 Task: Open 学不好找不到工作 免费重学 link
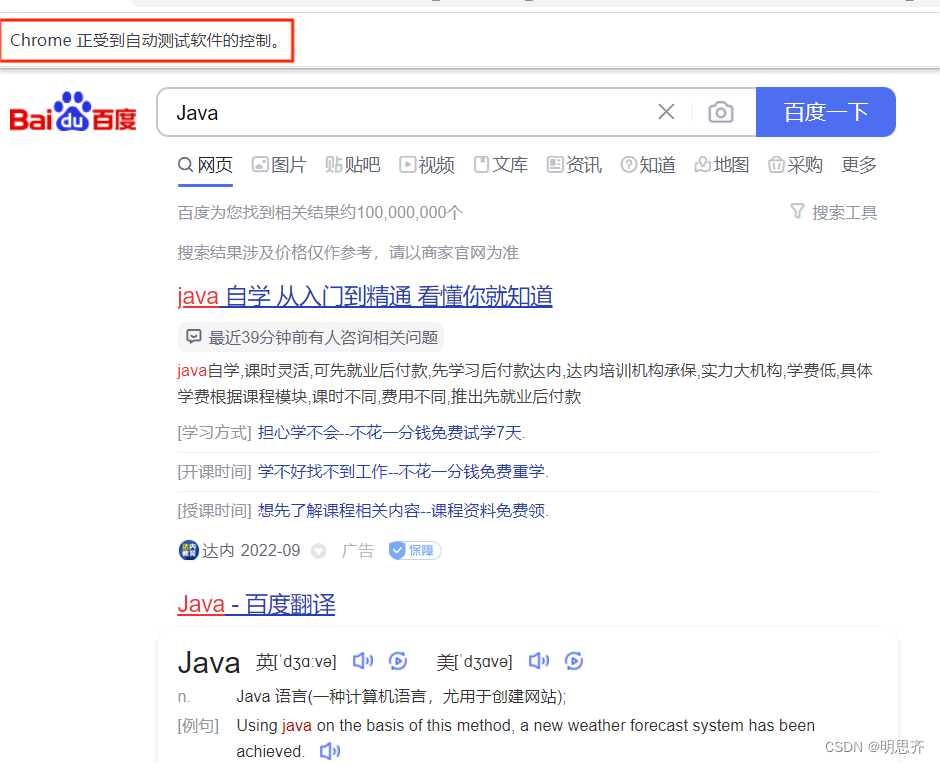coord(403,472)
